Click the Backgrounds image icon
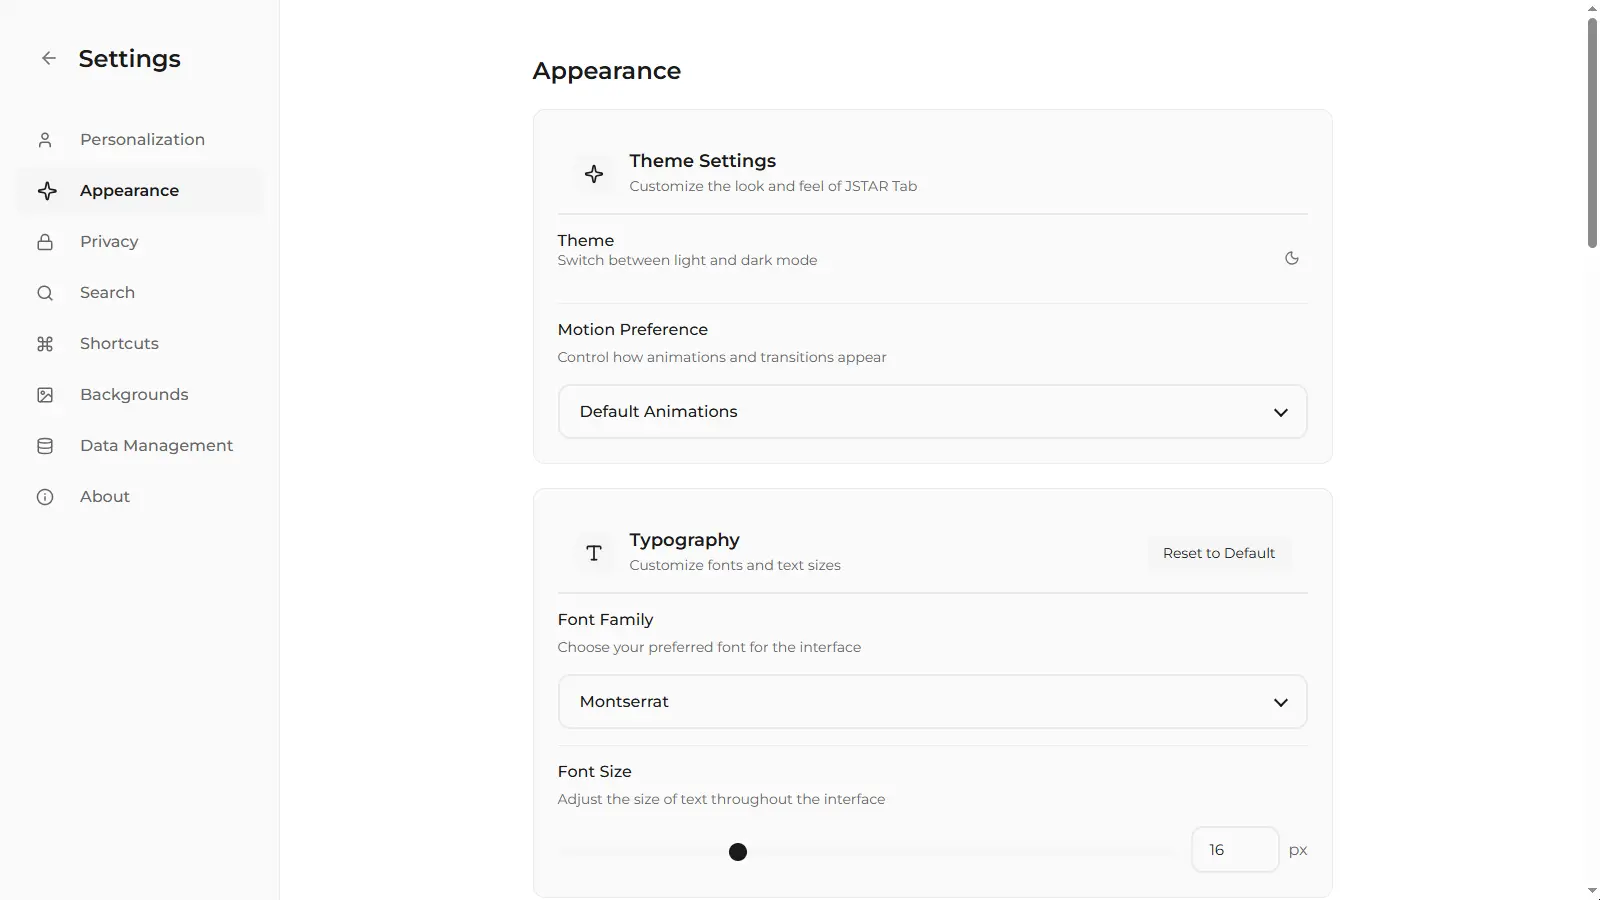The height and width of the screenshot is (900, 1600). pos(45,395)
